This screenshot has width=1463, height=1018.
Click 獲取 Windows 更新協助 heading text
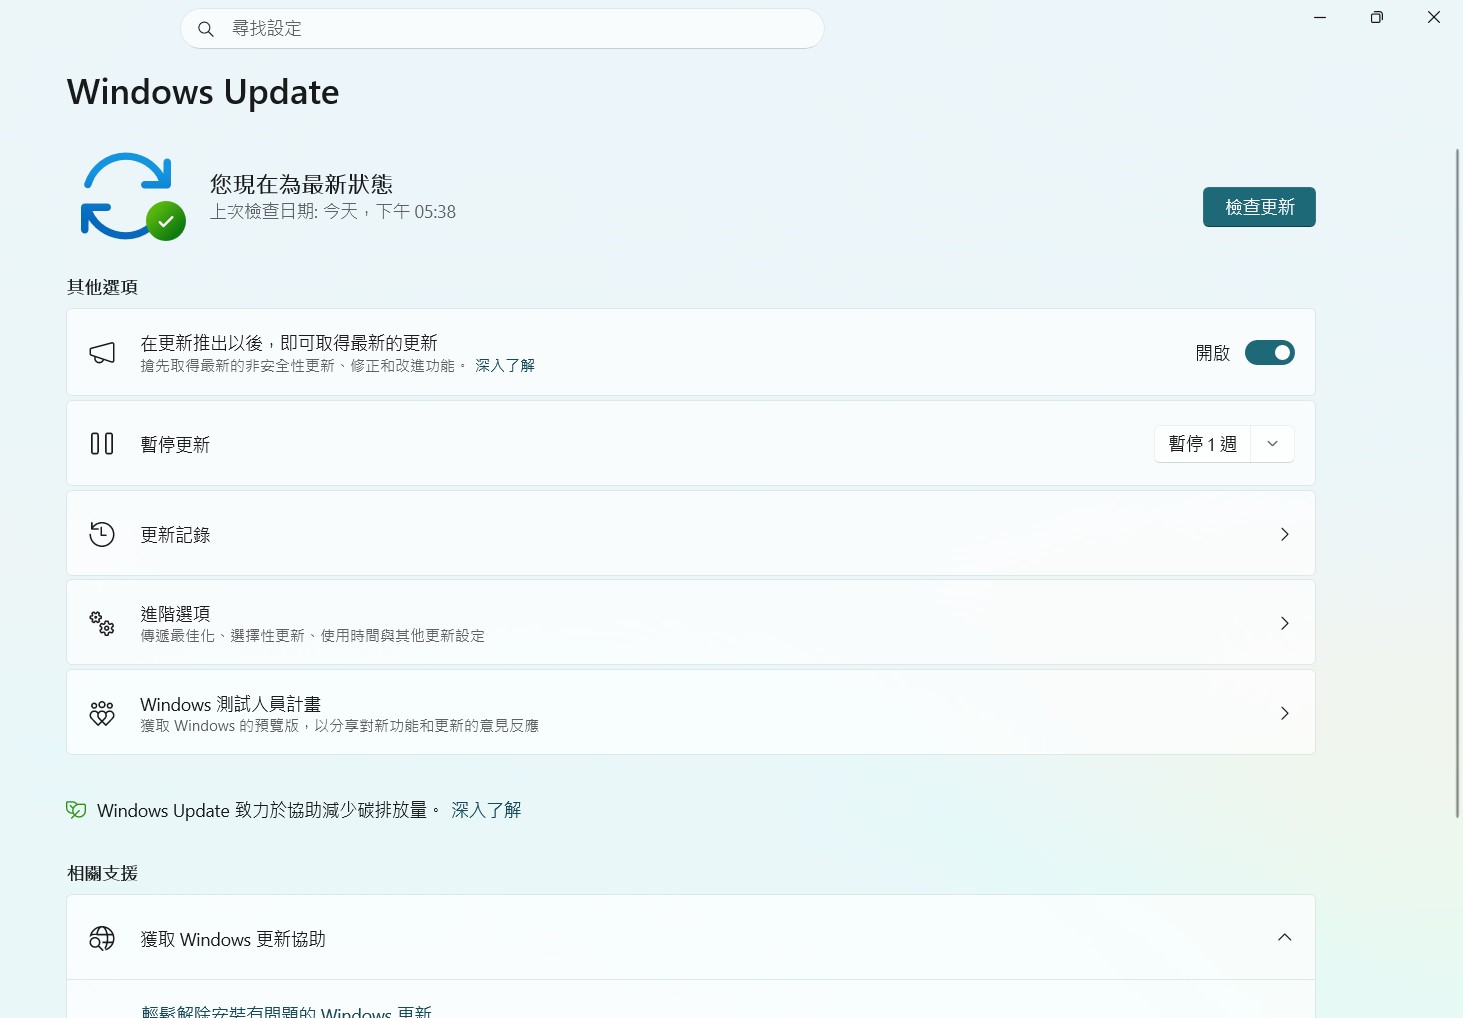233,939
